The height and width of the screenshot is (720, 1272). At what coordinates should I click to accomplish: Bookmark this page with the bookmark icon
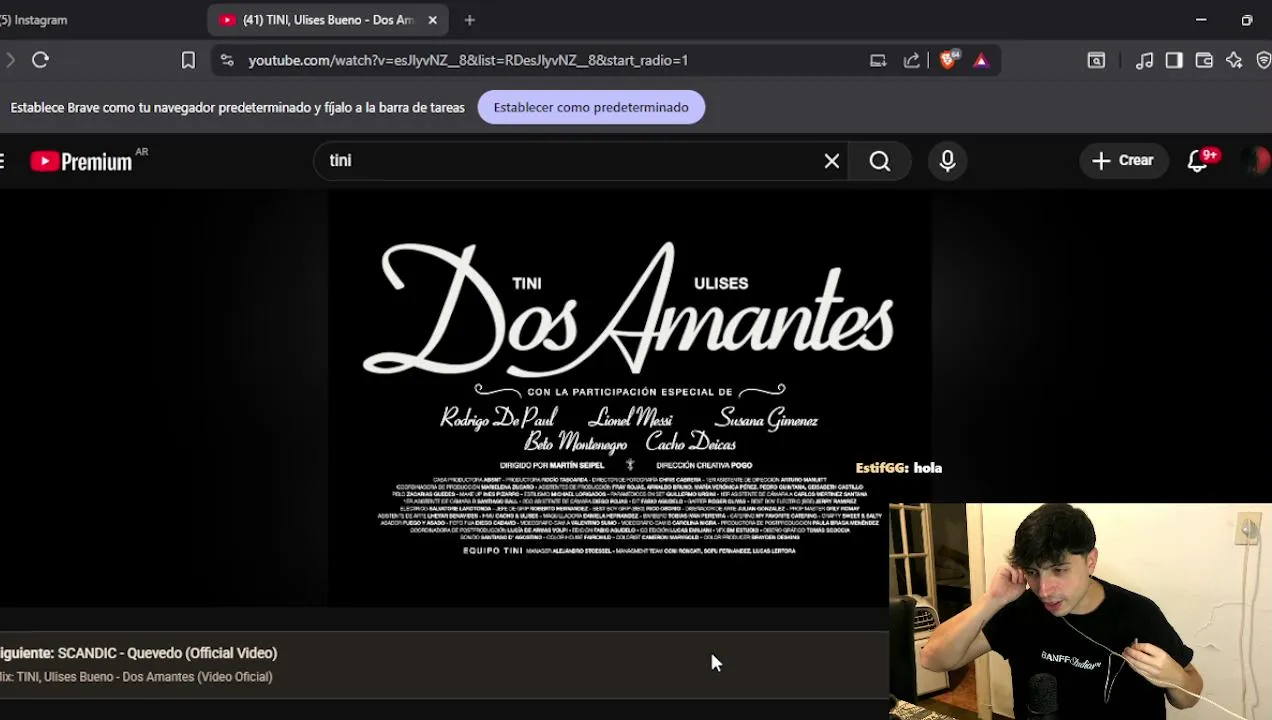[188, 60]
